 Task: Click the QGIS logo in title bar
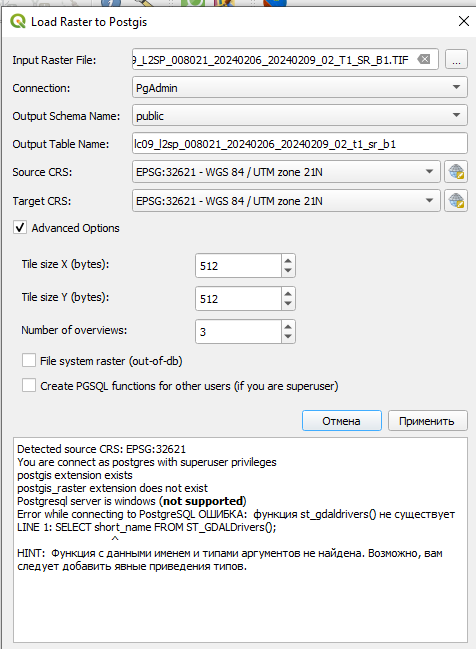point(18,21)
